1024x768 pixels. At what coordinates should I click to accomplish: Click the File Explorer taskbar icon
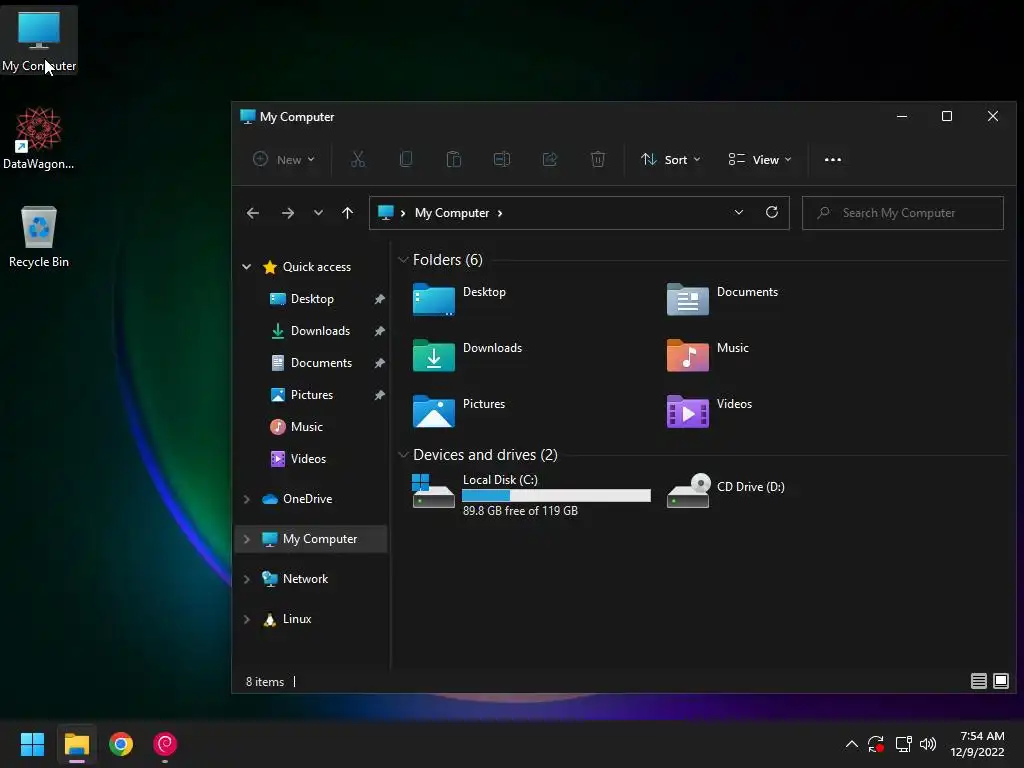76,744
